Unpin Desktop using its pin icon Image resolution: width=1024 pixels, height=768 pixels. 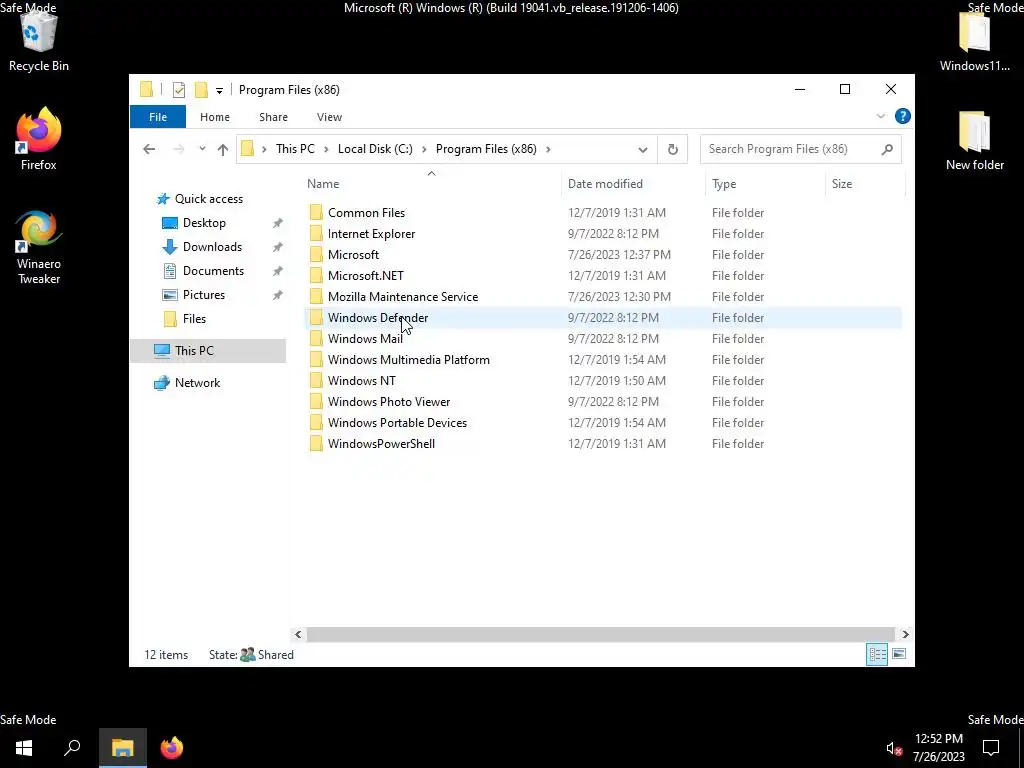pos(278,223)
